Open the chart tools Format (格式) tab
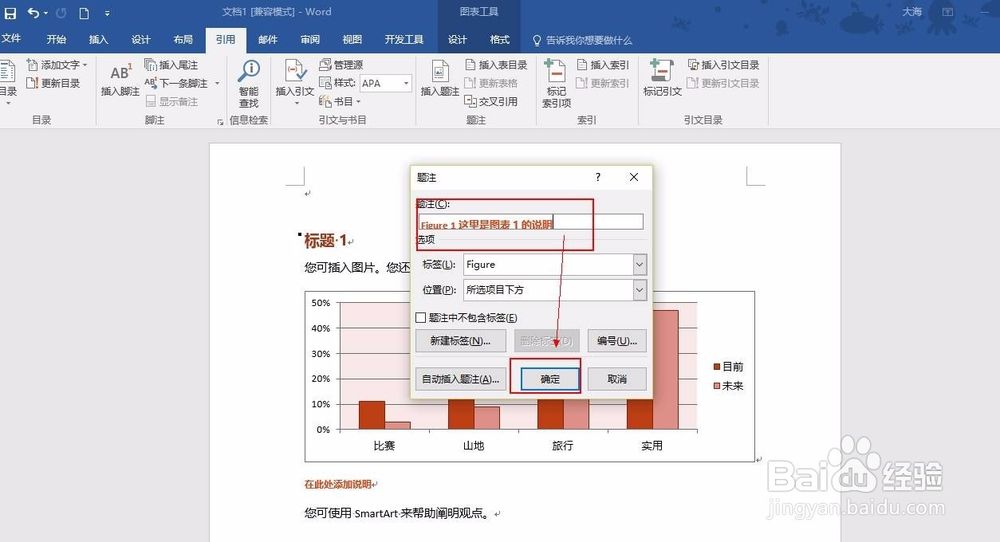The image size is (1000, 542). coord(499,40)
